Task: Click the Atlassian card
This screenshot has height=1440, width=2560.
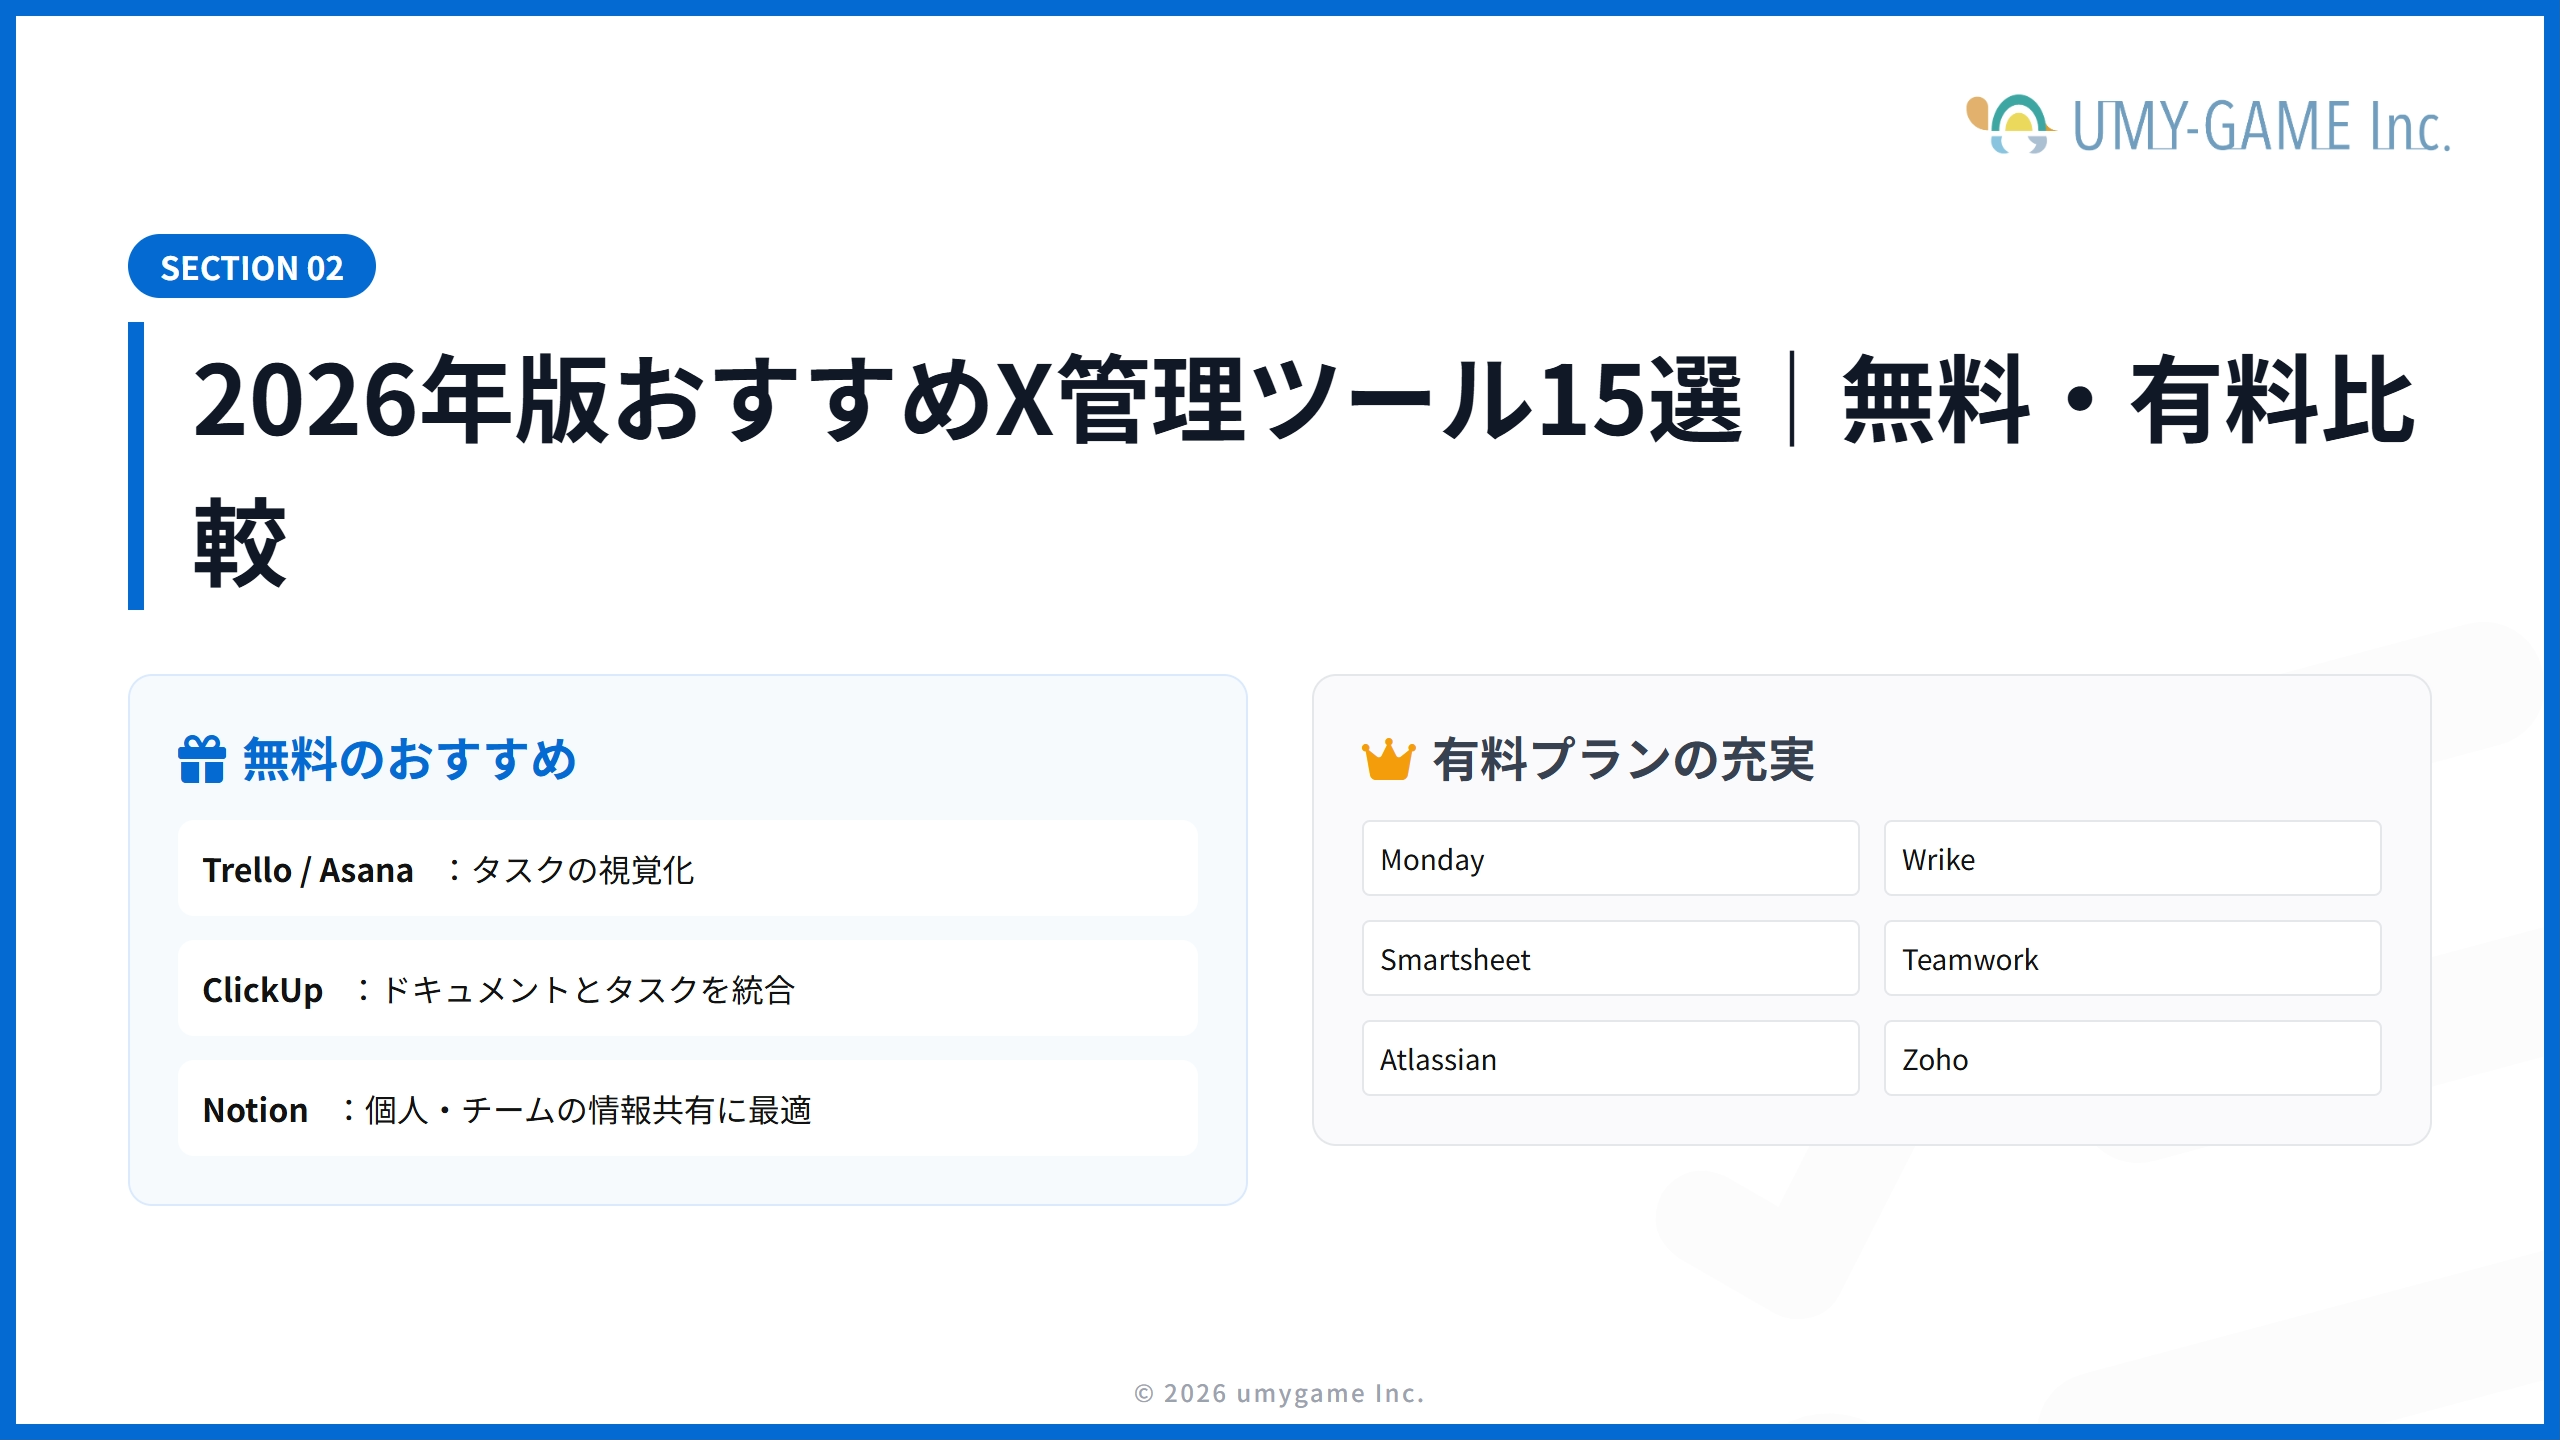Action: point(1610,1058)
